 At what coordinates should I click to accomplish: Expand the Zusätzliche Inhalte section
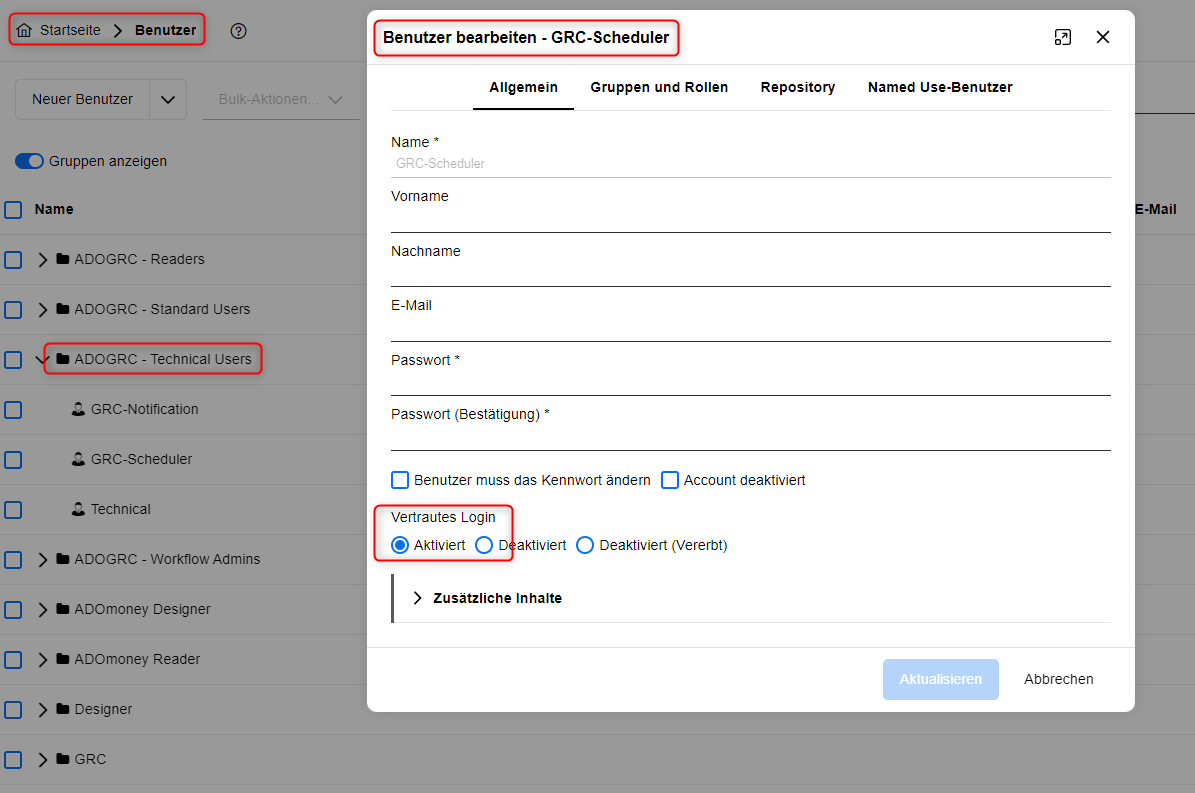pos(418,598)
